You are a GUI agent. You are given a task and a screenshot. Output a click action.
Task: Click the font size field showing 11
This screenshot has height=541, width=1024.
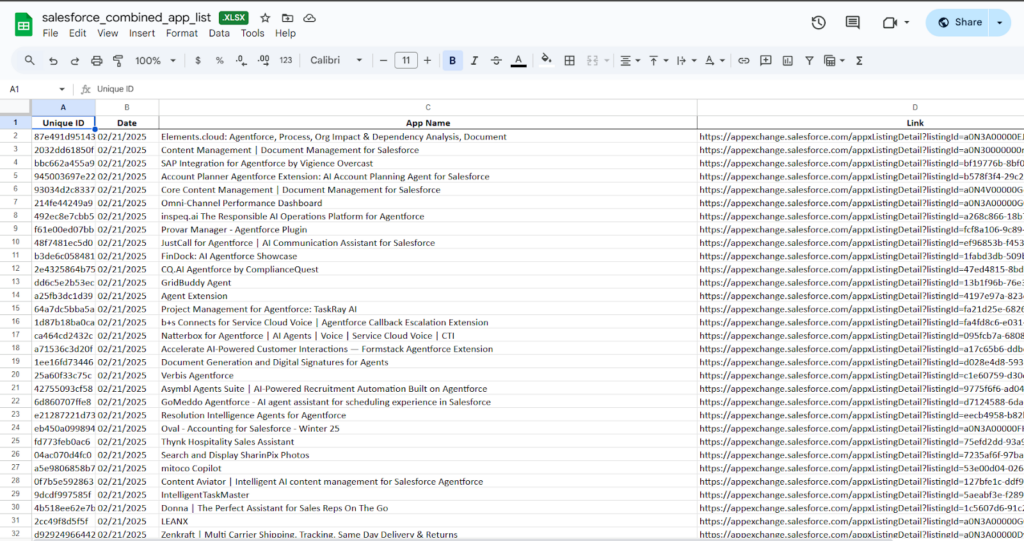(x=405, y=61)
